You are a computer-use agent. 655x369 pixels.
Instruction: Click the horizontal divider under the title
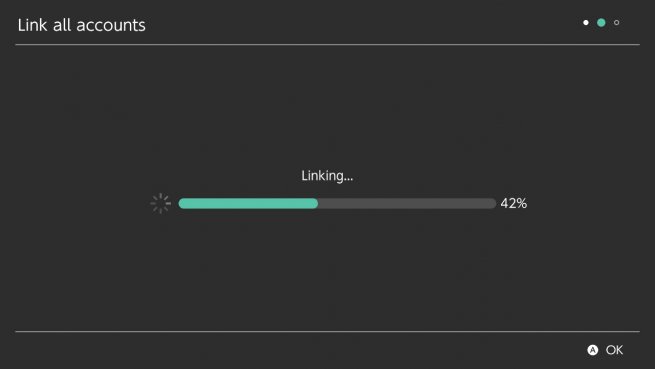(328, 44)
